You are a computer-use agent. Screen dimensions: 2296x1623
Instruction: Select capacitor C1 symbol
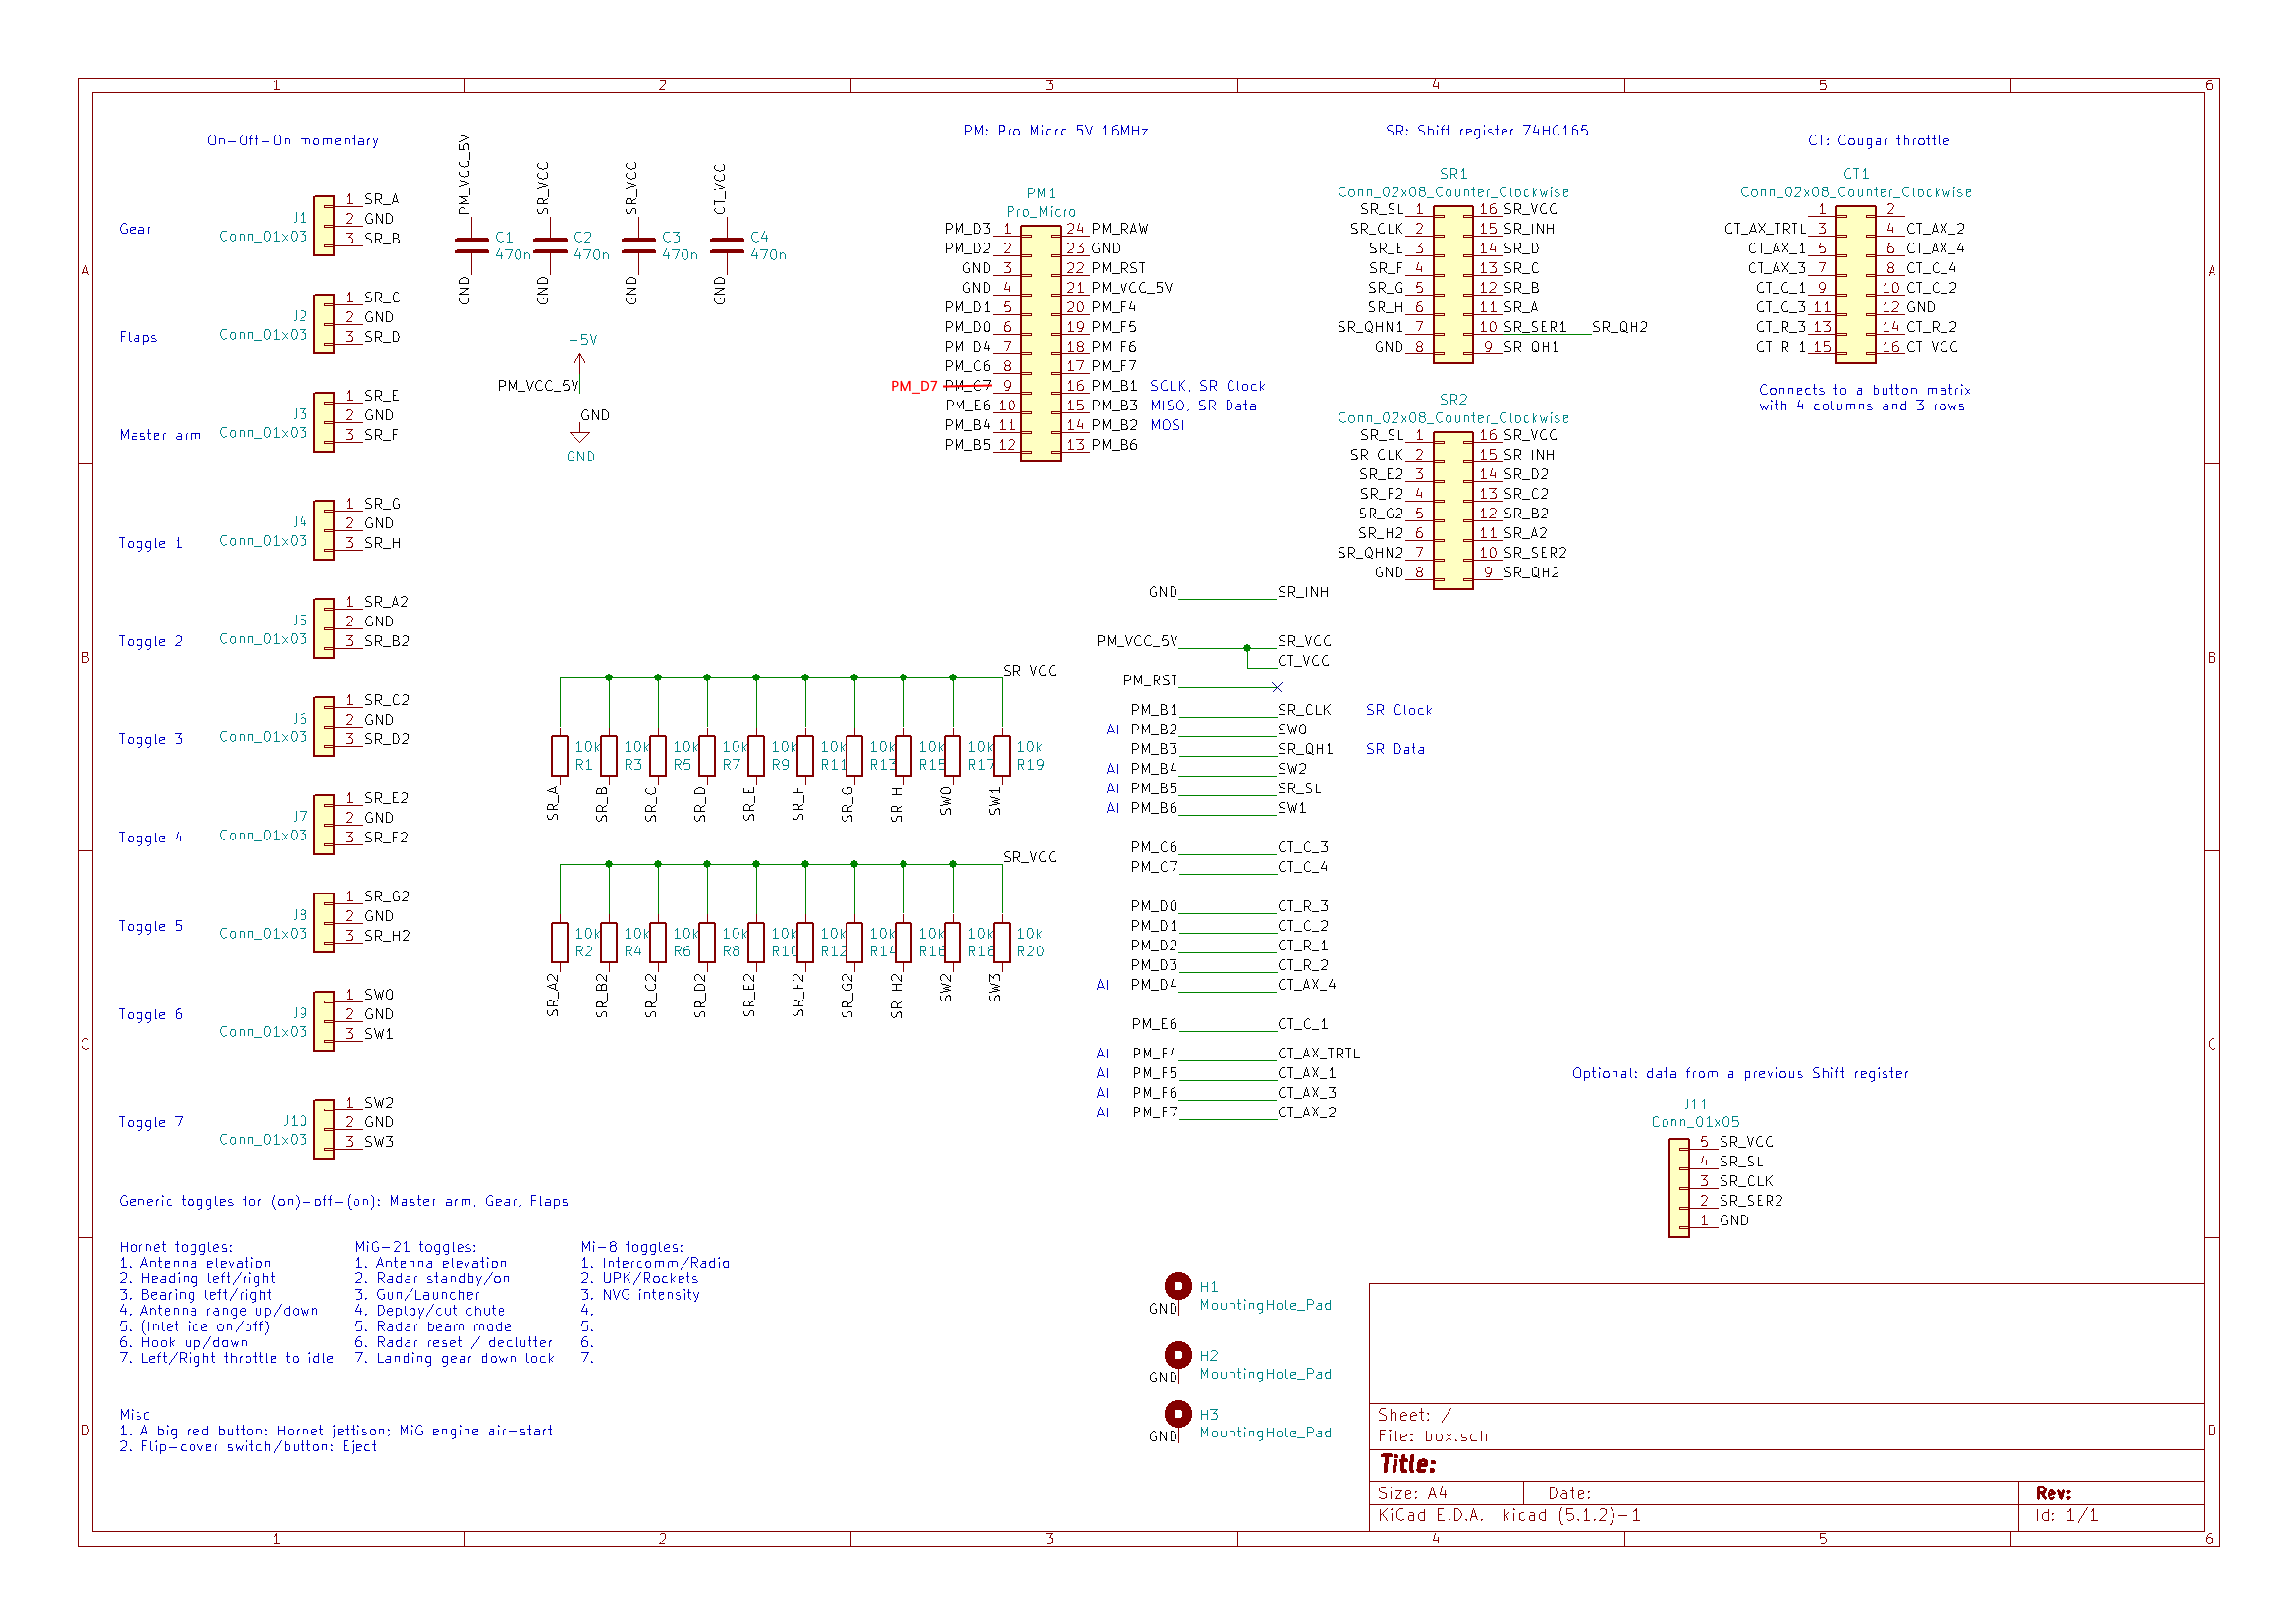(x=472, y=246)
